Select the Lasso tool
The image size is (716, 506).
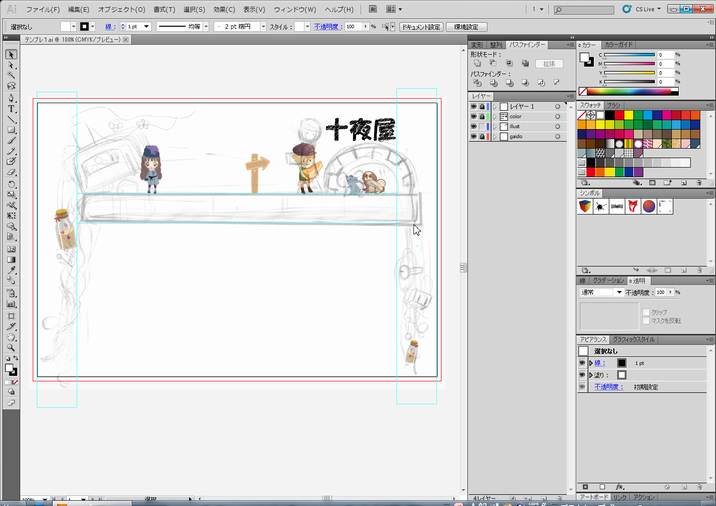[11, 86]
